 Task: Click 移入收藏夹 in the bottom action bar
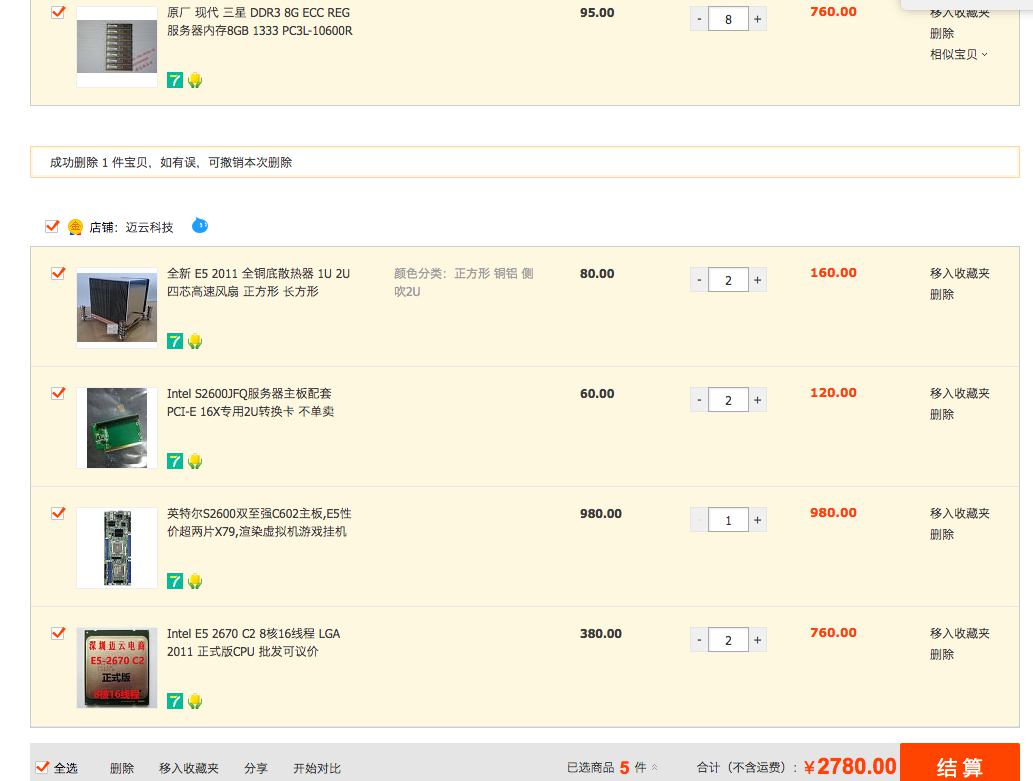coord(189,768)
